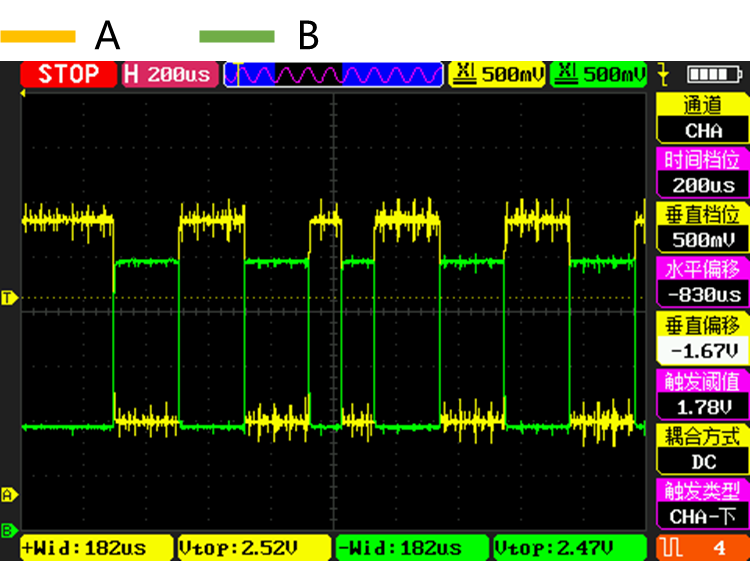The image size is (750, 561).
Task: Select the 垂直偏移 -1.67V vertical offset field
Action: coord(702,338)
